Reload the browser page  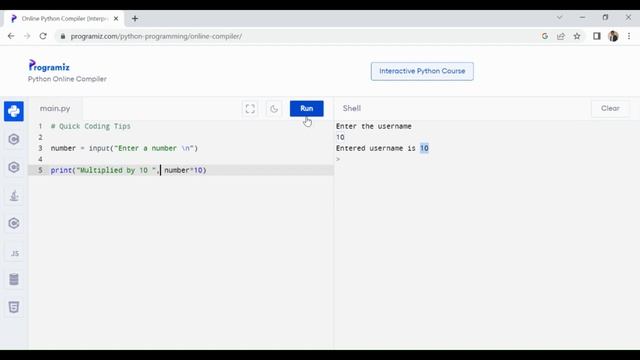(x=43, y=36)
